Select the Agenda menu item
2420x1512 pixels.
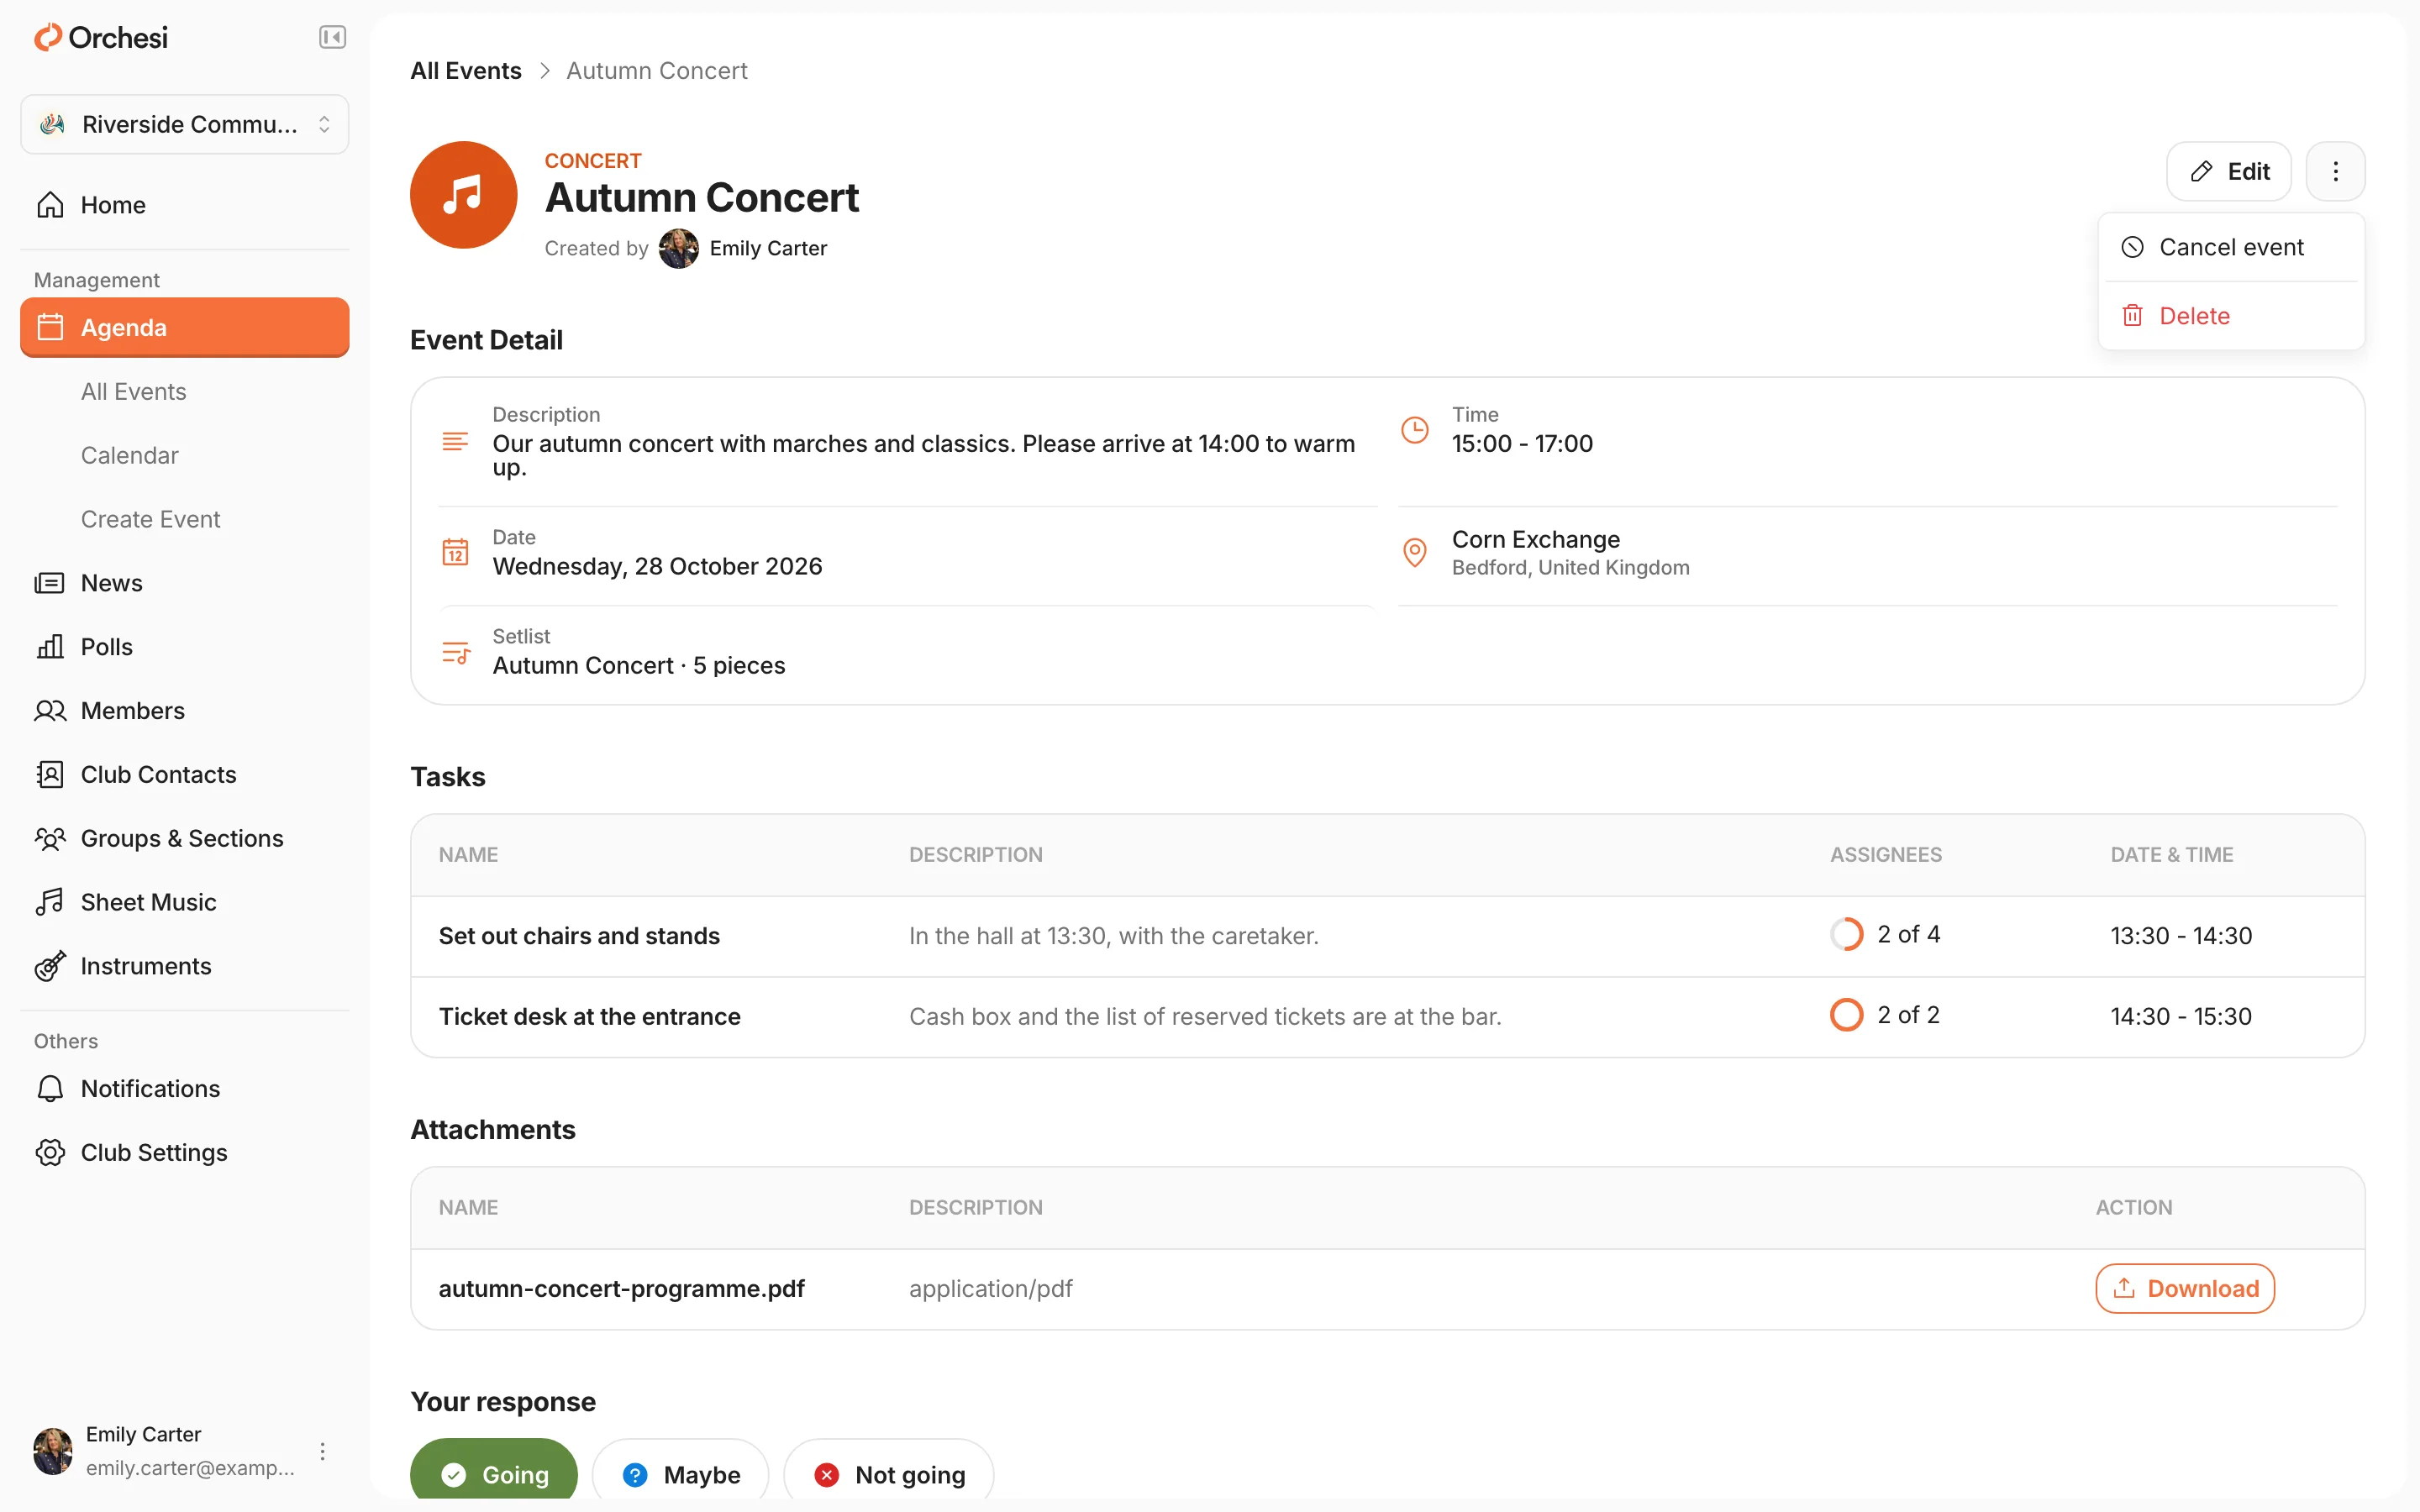coord(185,327)
